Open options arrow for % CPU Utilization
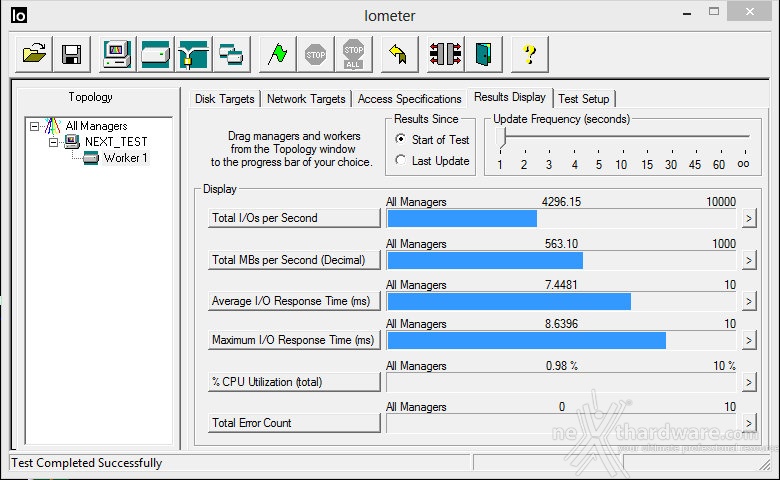Image resolution: width=780 pixels, height=480 pixels. pos(749,382)
